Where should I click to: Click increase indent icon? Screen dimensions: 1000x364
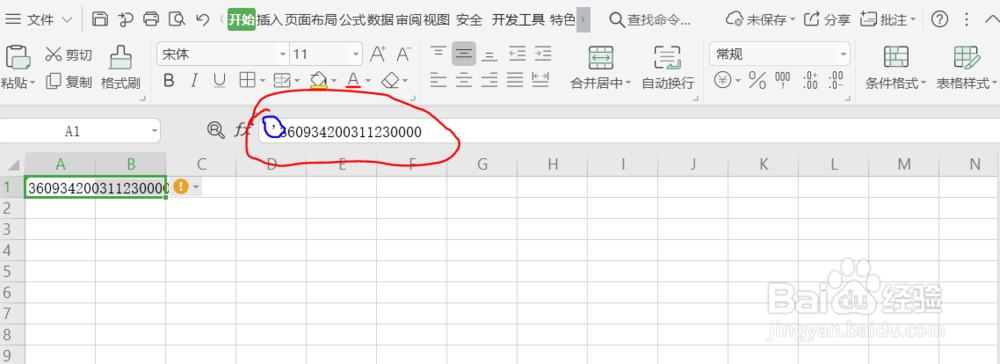pyautogui.click(x=542, y=54)
